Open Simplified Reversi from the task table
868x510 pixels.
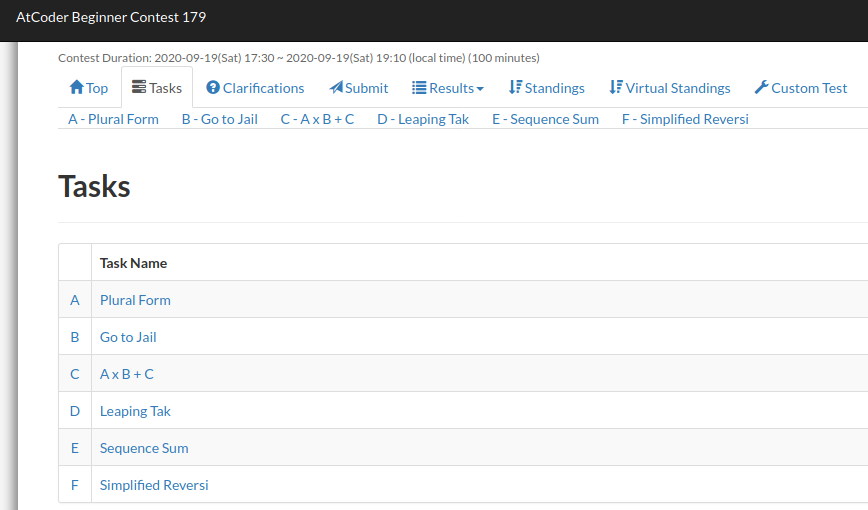point(154,485)
